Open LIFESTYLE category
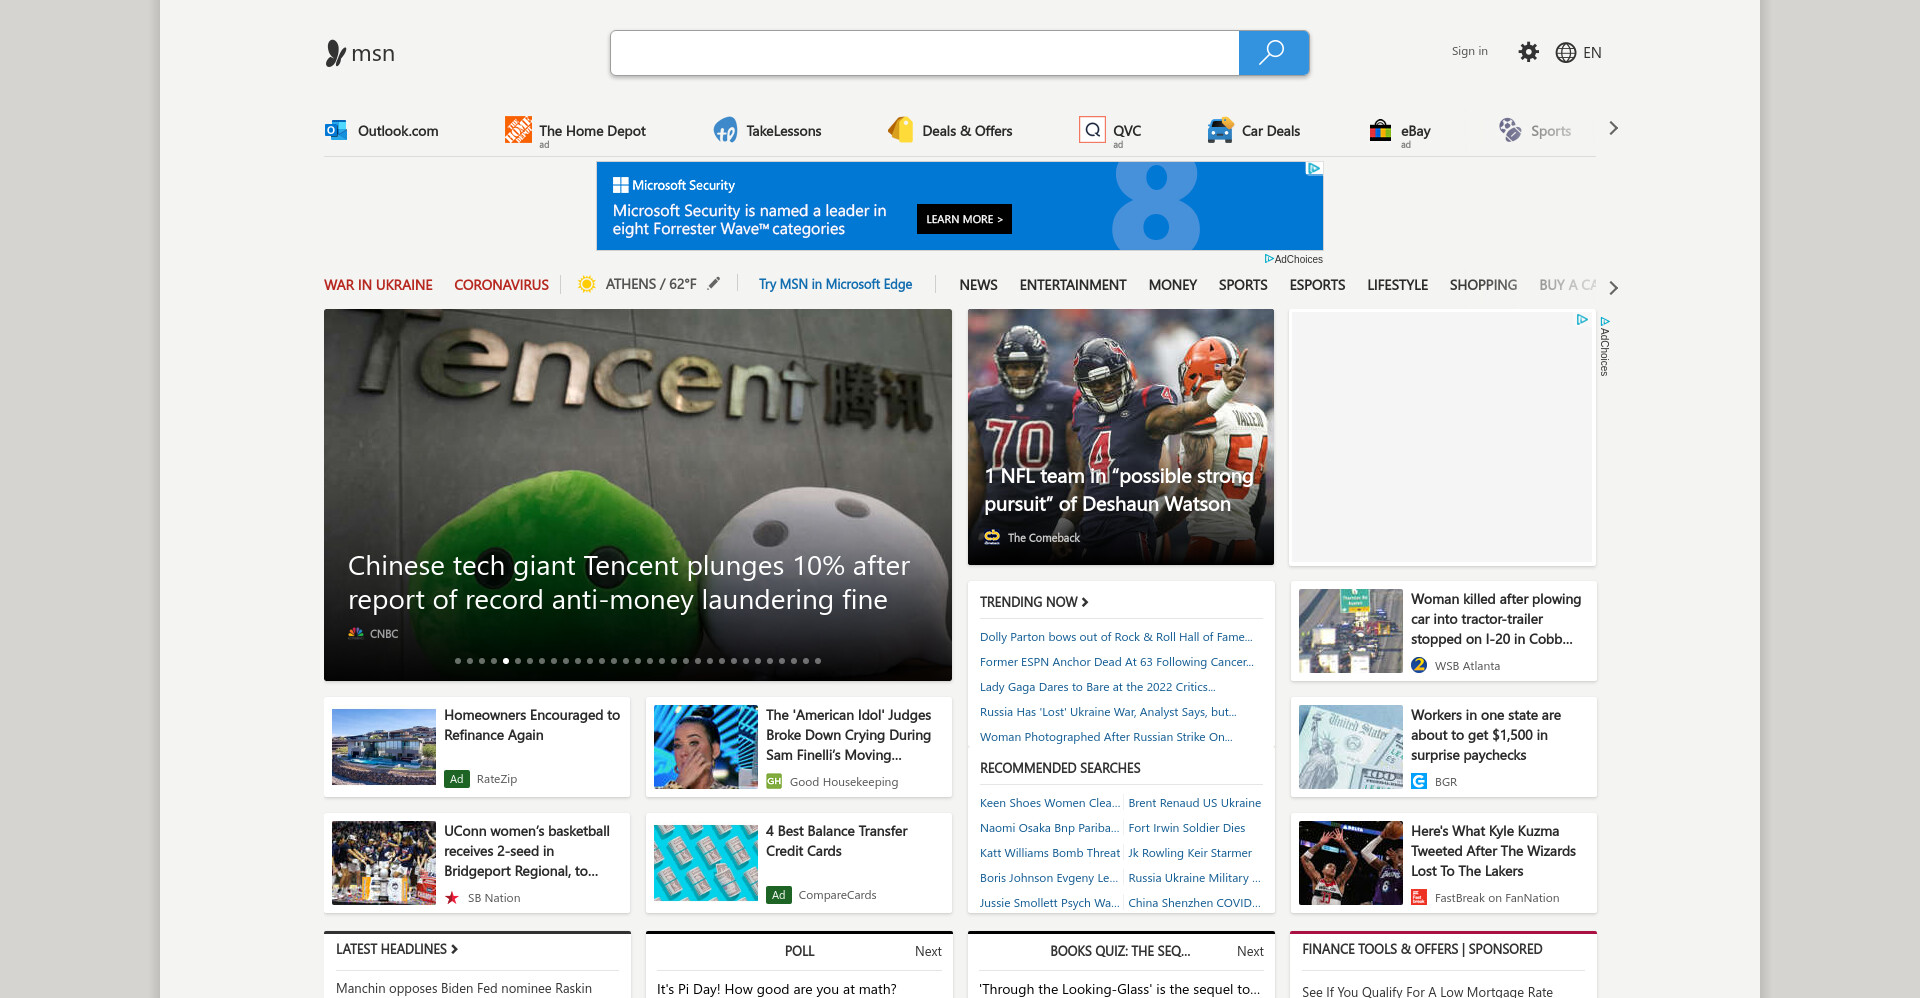The width and height of the screenshot is (1920, 998). (1397, 285)
